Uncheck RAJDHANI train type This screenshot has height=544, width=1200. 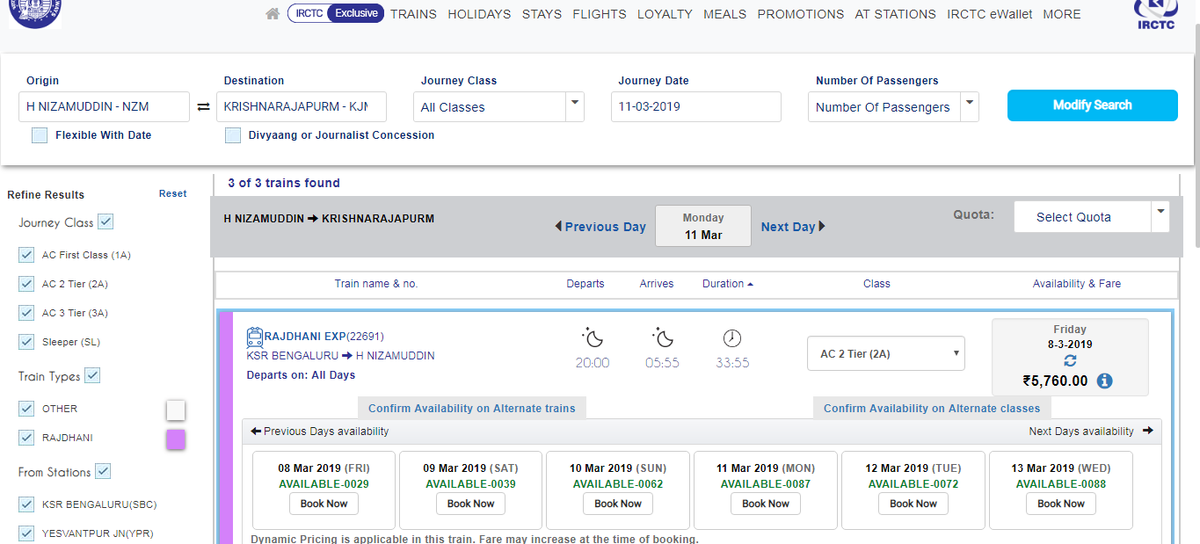click(27, 438)
